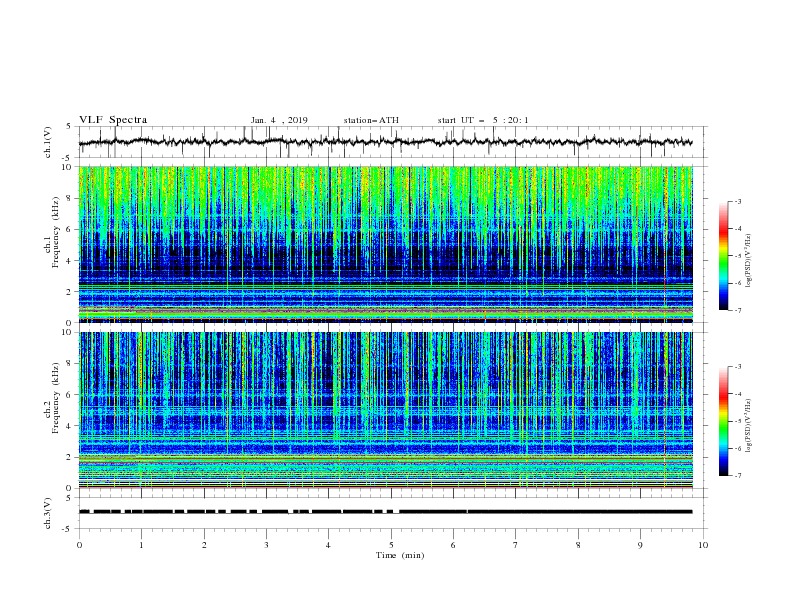
Task: Select the "ch.3(V)" axis label
Action: click(48, 513)
